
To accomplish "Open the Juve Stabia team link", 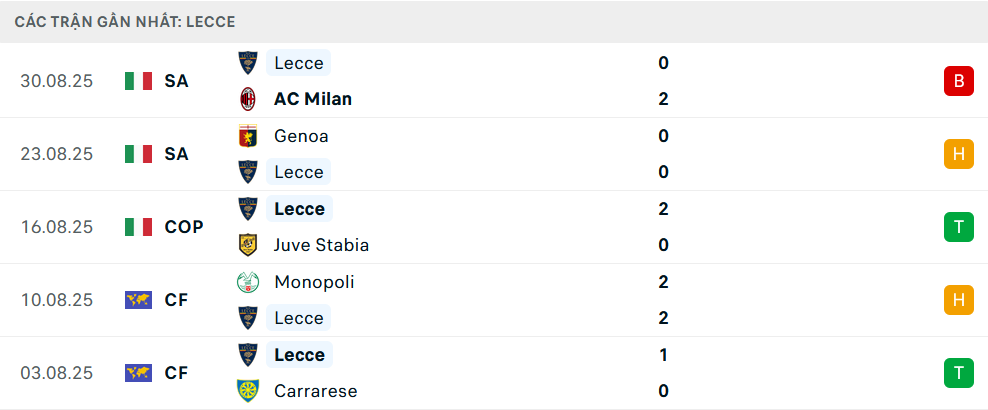I will pyautogui.click(x=320, y=245).
